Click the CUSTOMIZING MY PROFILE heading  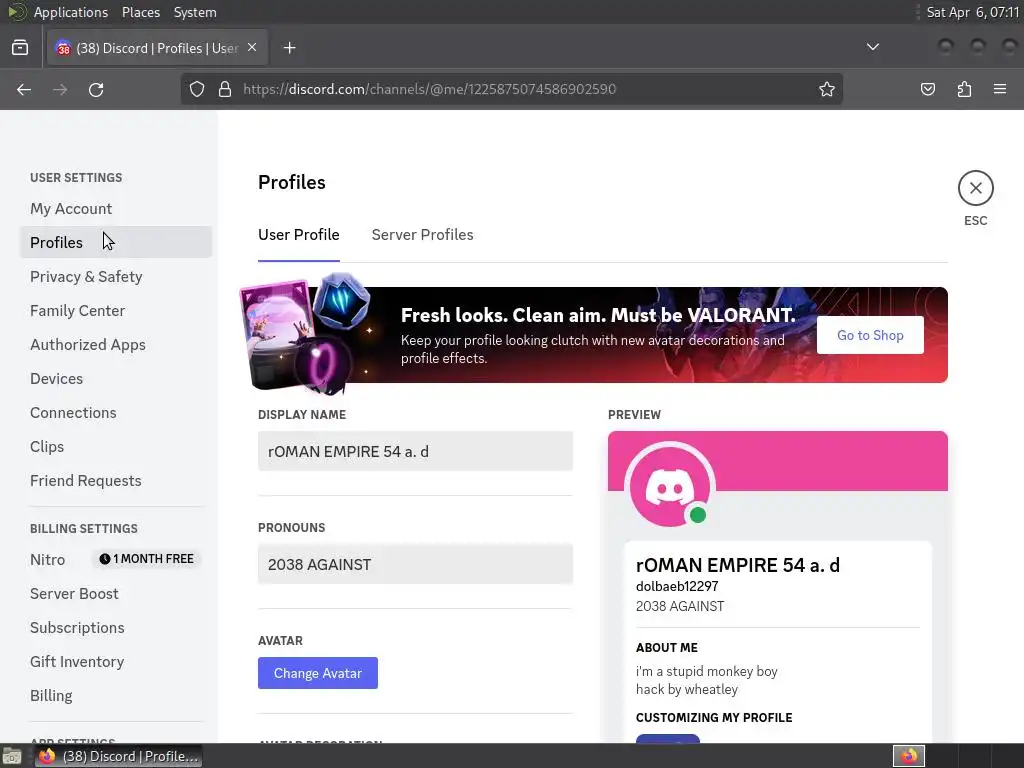coord(714,718)
